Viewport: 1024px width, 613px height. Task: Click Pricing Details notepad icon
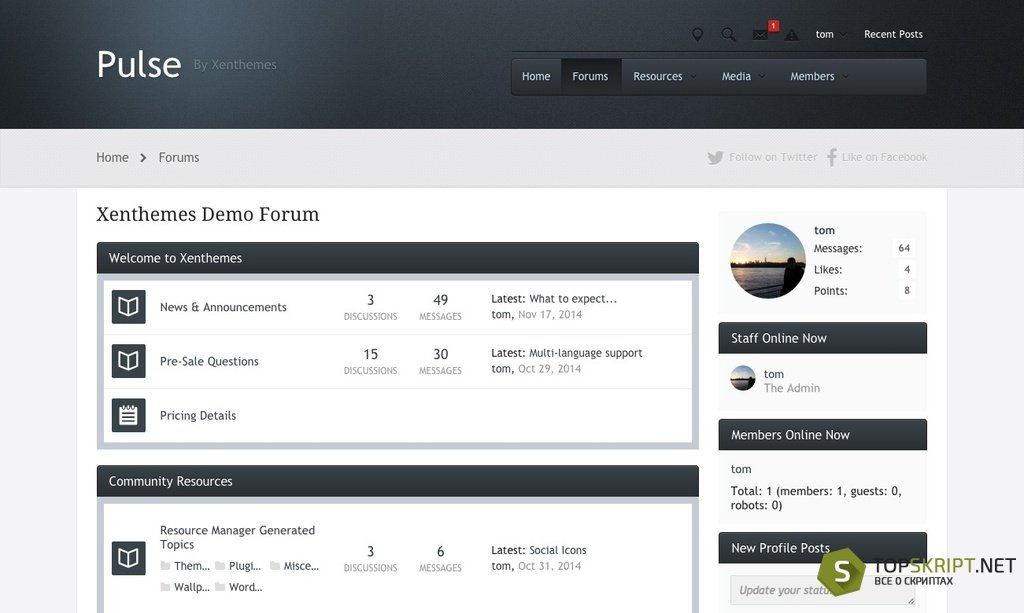[x=128, y=415]
